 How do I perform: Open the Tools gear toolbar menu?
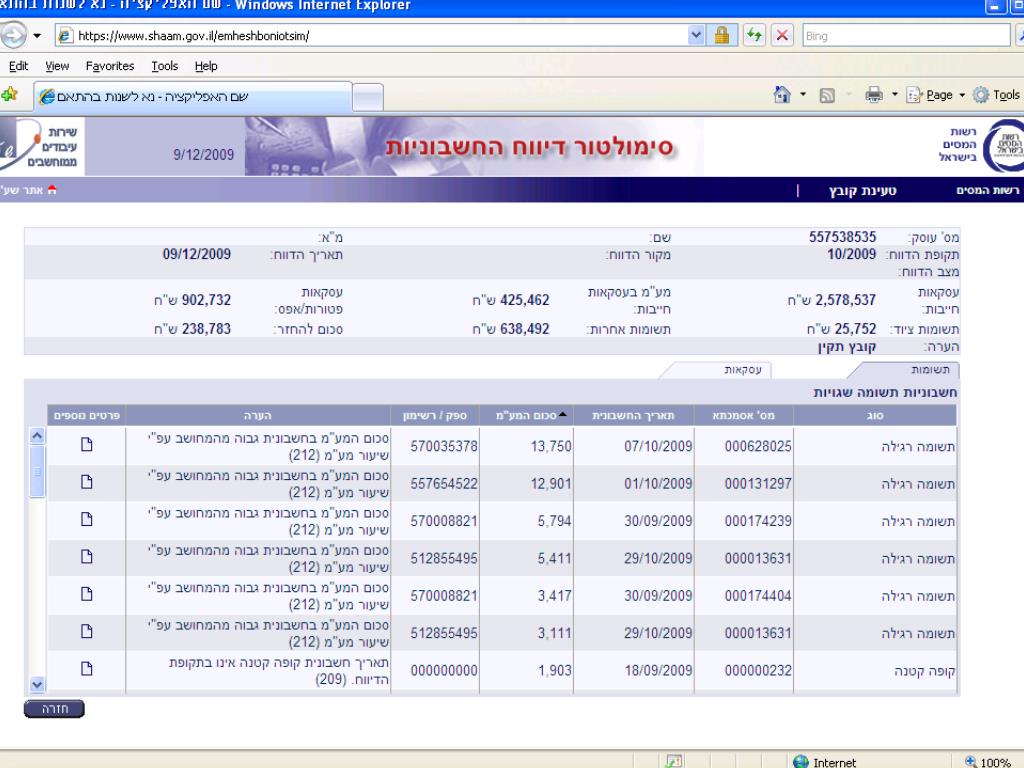coord(996,95)
